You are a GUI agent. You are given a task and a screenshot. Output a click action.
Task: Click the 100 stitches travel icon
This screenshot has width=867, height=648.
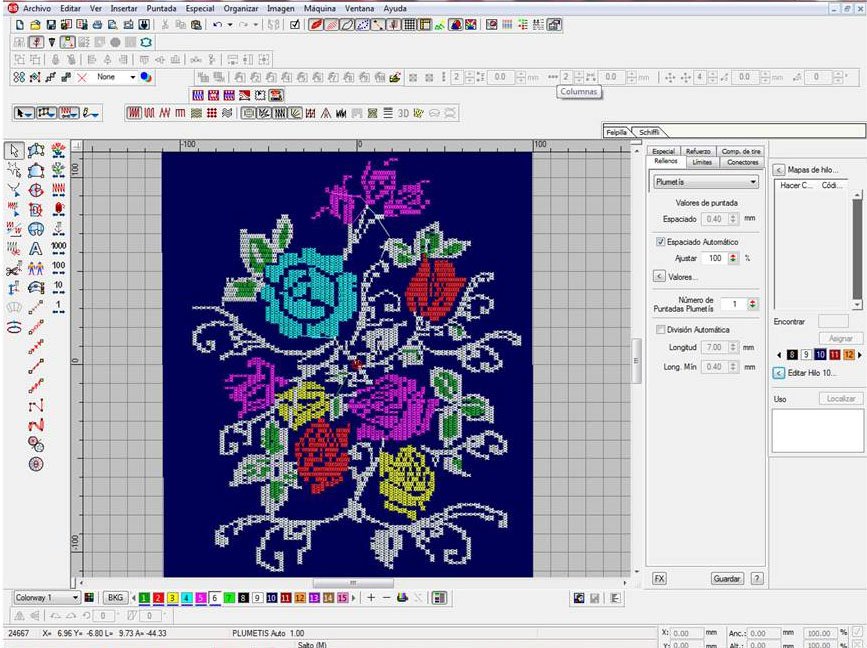[59, 268]
